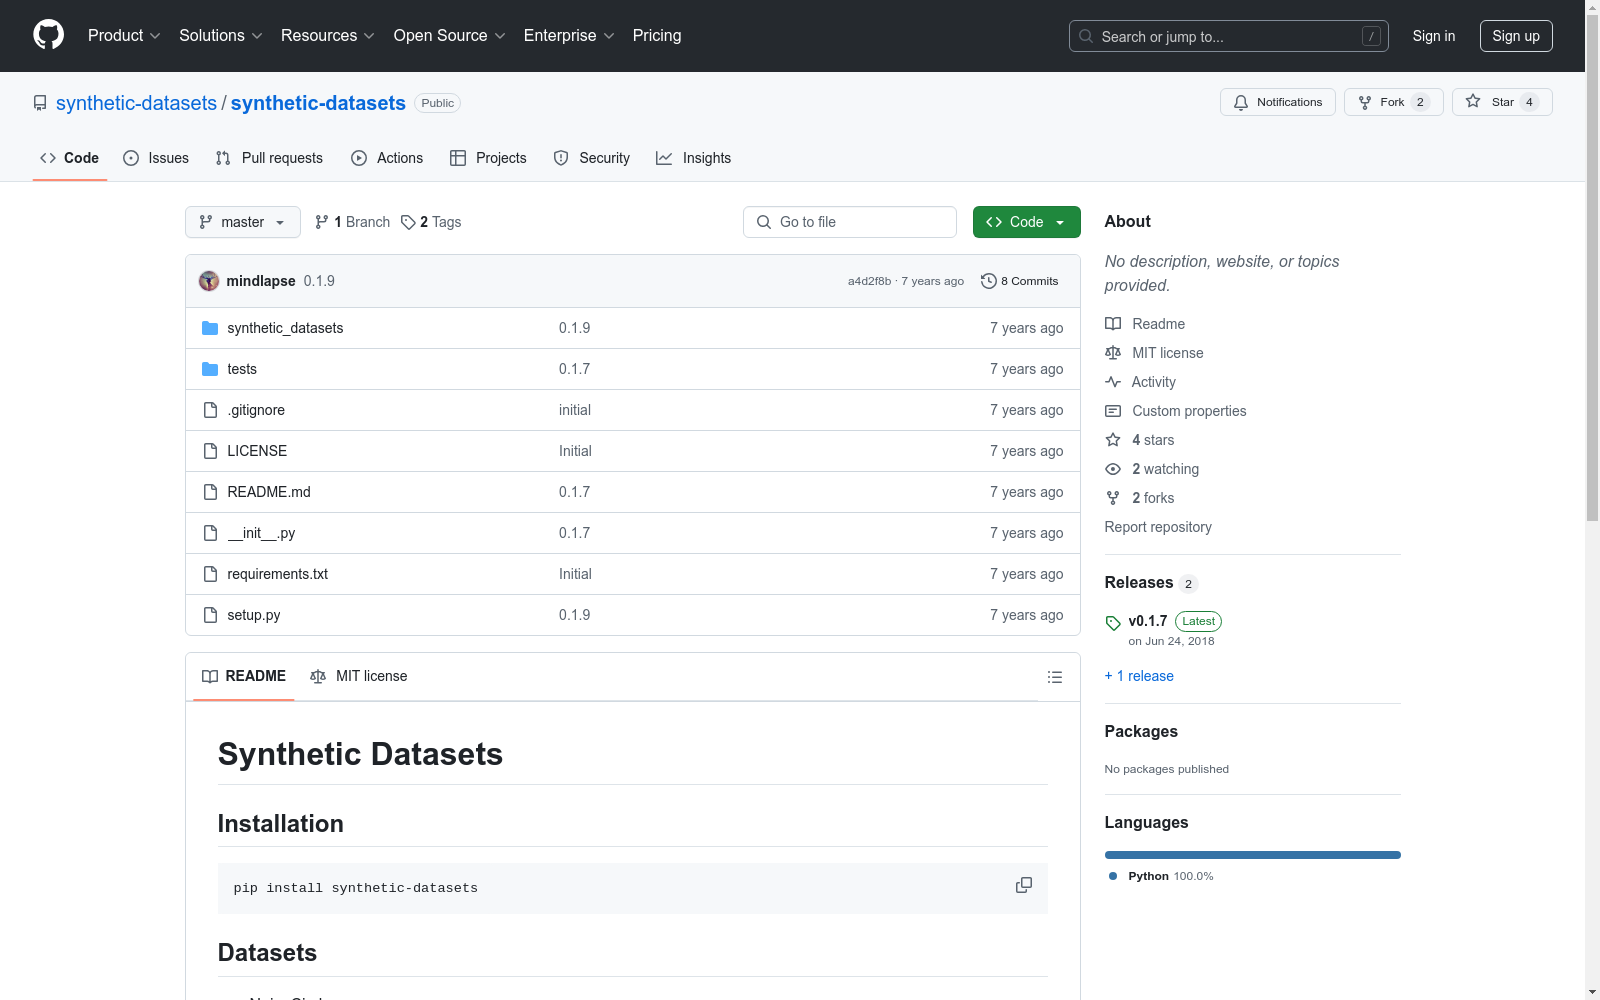Click the mindlapse avatar image
Image resolution: width=1600 pixels, height=1000 pixels.
[209, 281]
